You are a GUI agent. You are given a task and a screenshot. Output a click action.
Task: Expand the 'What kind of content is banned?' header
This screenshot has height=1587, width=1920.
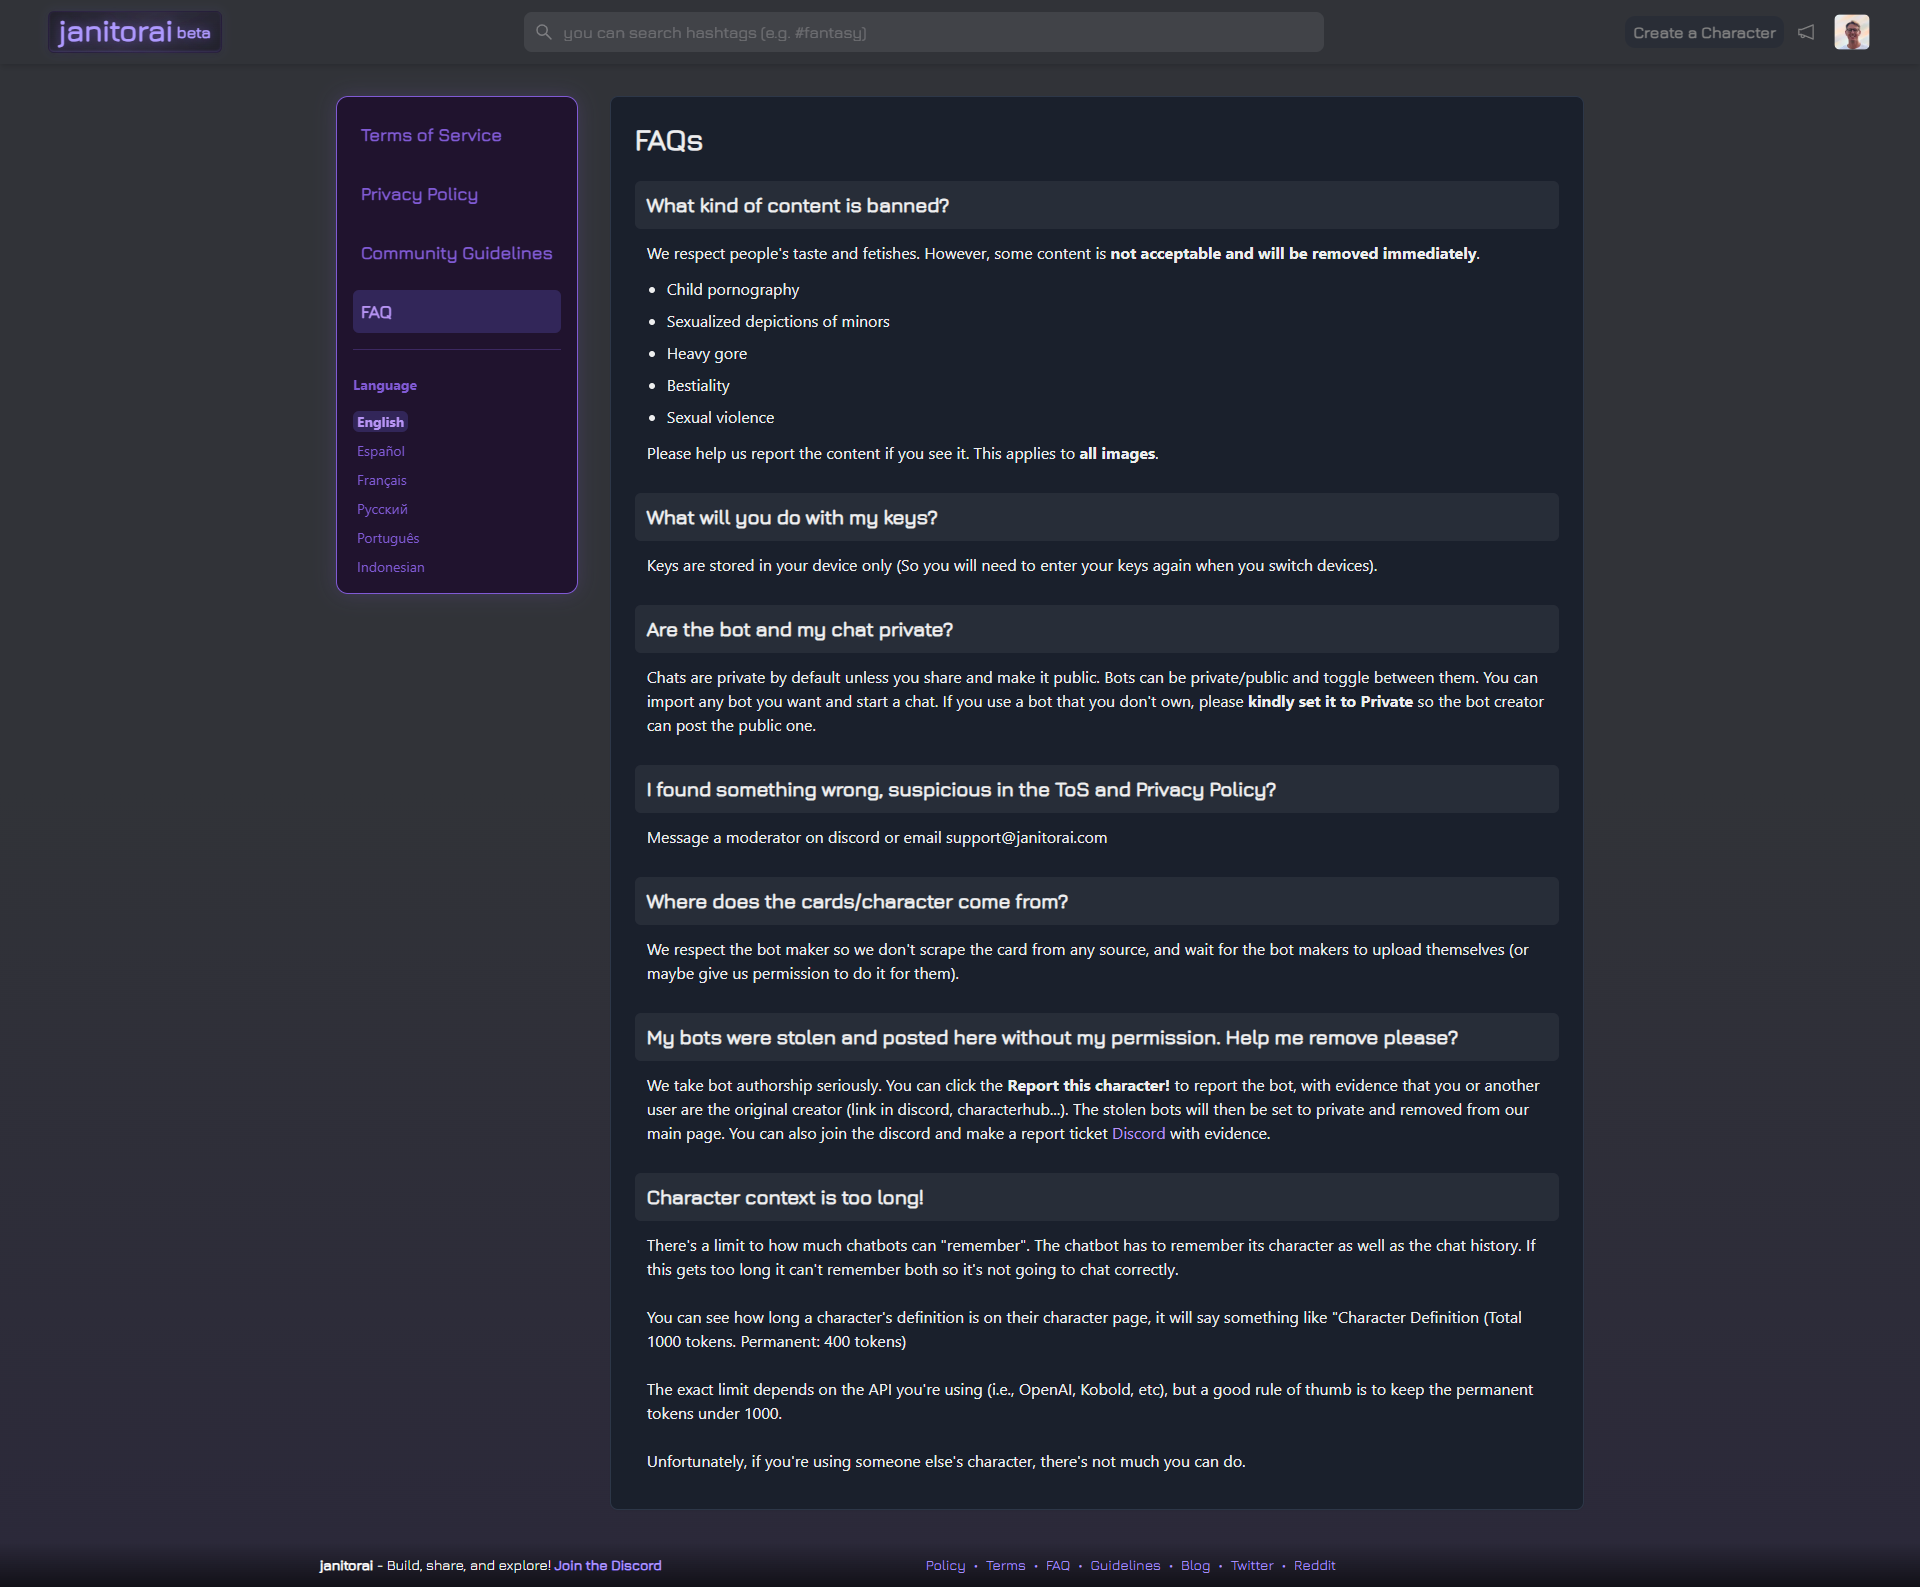(x=1096, y=205)
